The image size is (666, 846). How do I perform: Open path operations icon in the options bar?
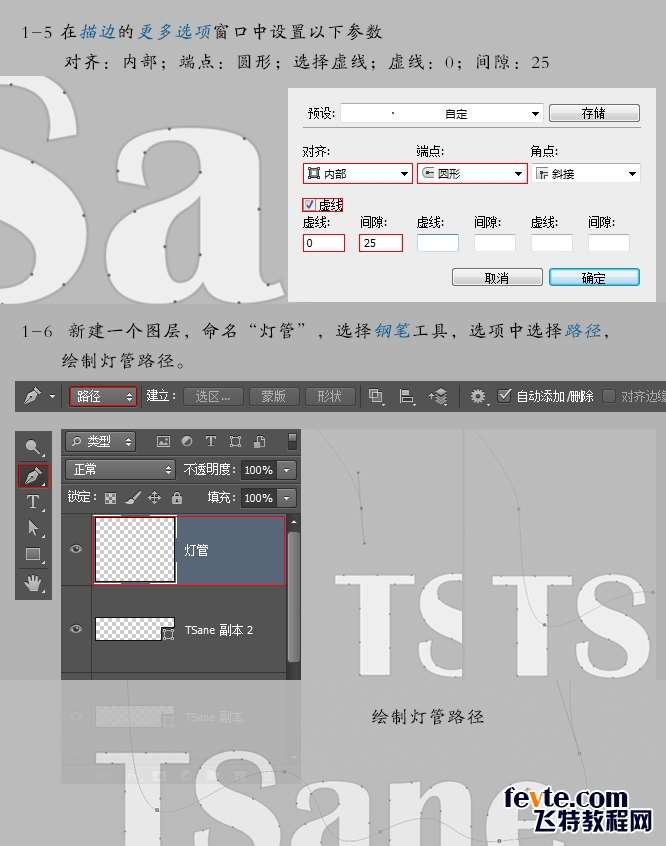pos(376,397)
